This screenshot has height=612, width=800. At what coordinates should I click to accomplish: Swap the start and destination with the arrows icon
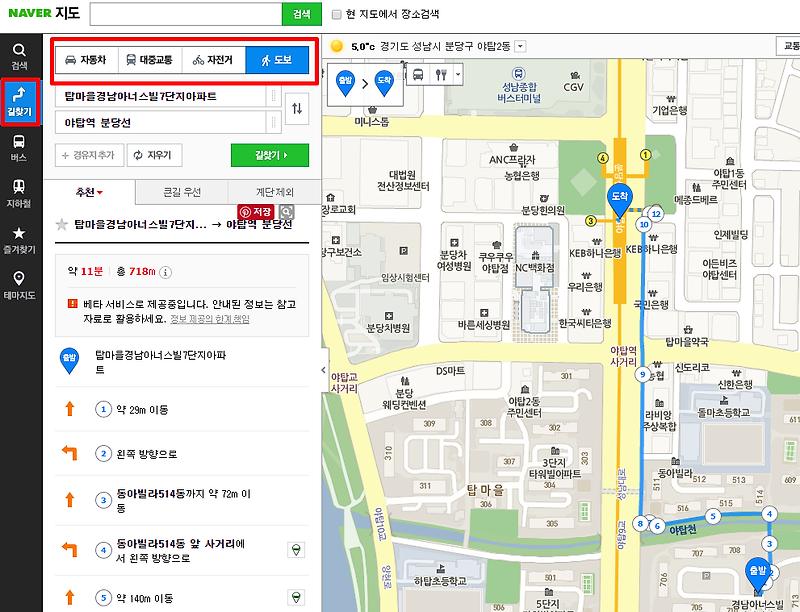pyautogui.click(x=297, y=109)
